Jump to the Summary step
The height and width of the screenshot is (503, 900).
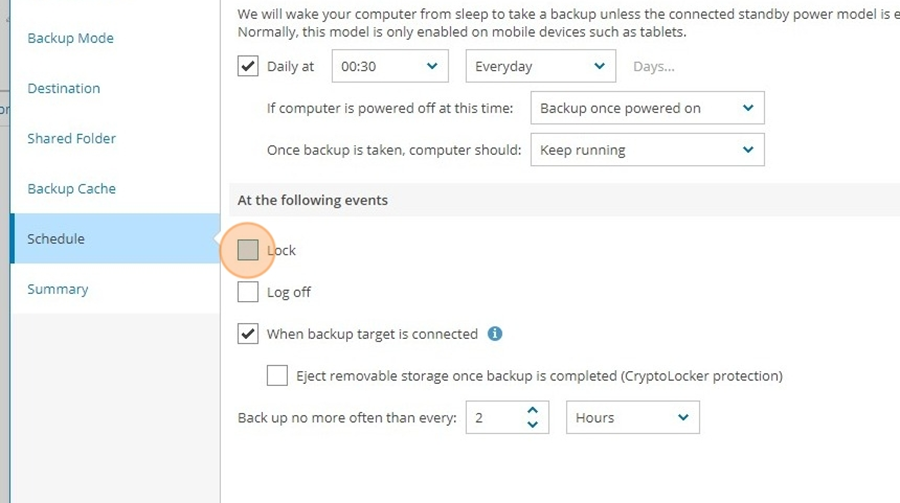pos(58,289)
